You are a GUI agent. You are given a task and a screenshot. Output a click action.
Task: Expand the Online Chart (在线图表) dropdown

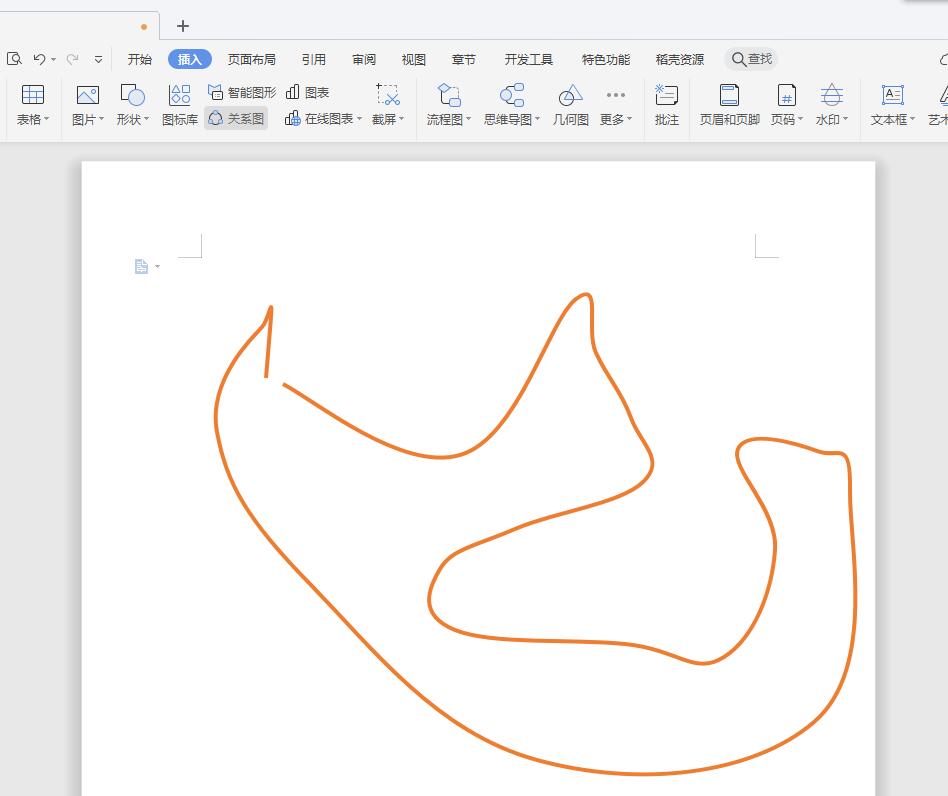pyautogui.click(x=359, y=119)
